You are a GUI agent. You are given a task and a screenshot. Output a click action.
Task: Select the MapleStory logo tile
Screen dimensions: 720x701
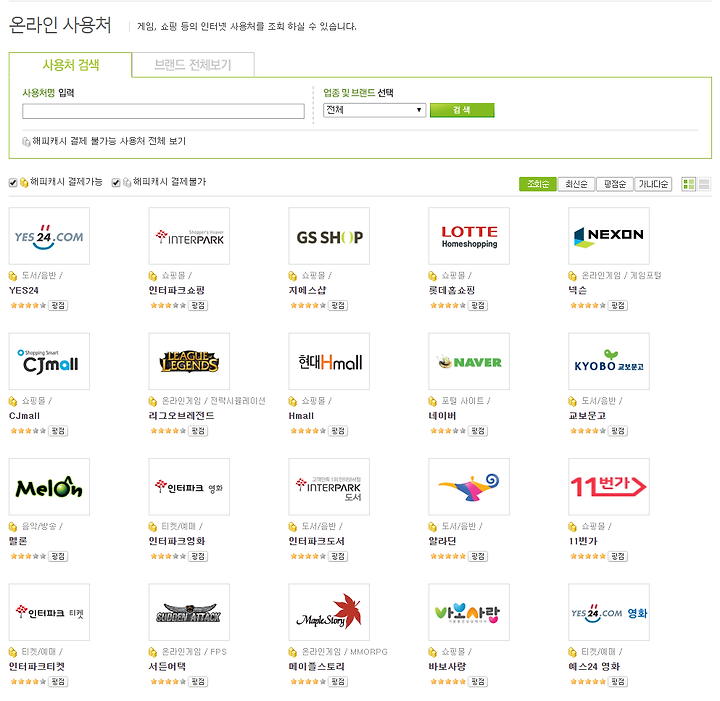pos(329,612)
